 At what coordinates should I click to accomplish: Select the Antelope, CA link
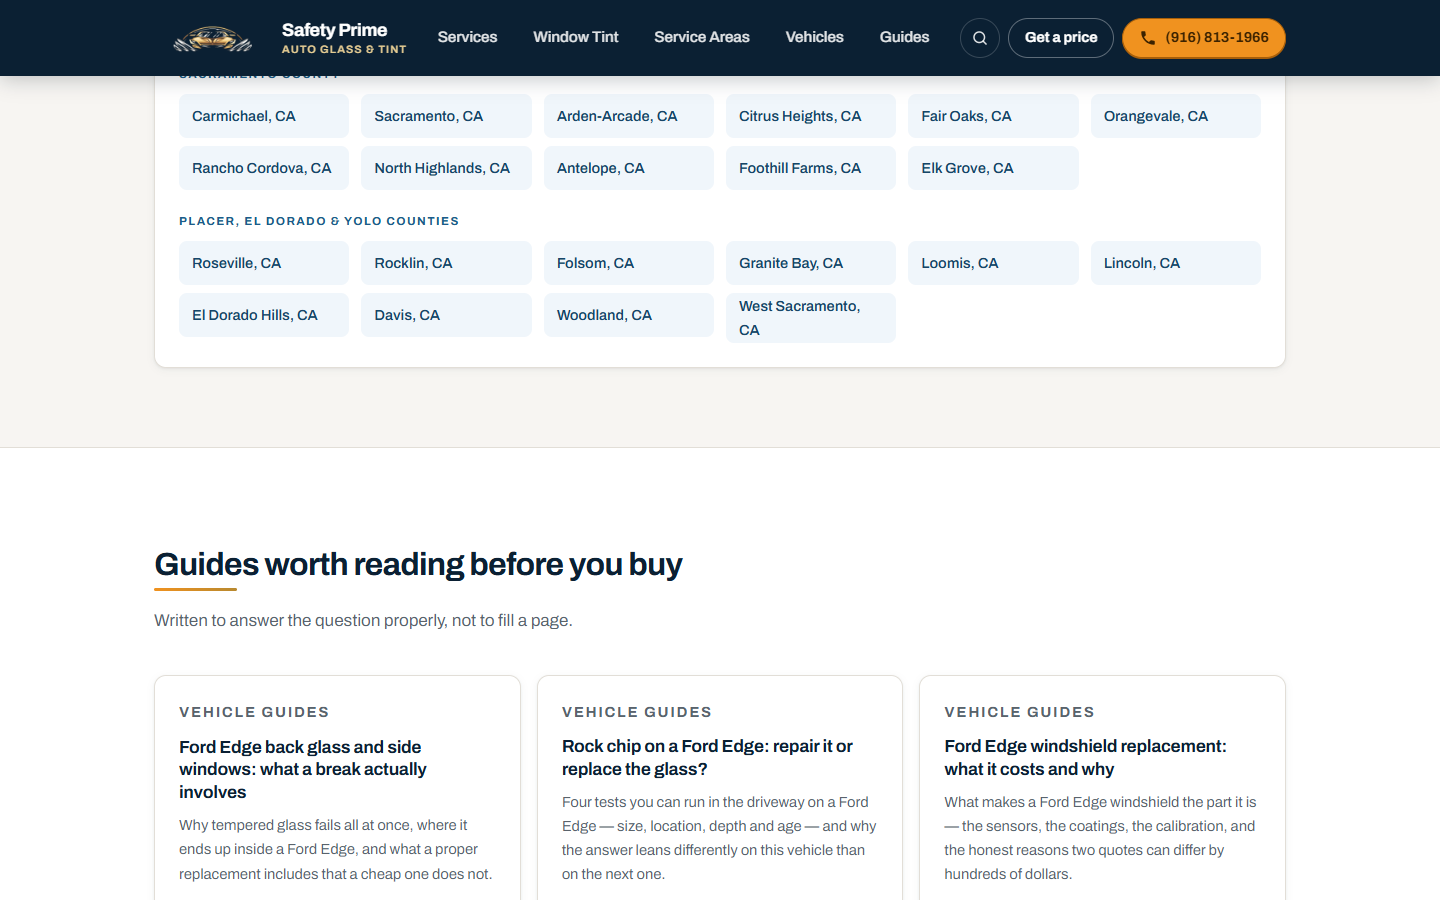[x=629, y=168]
